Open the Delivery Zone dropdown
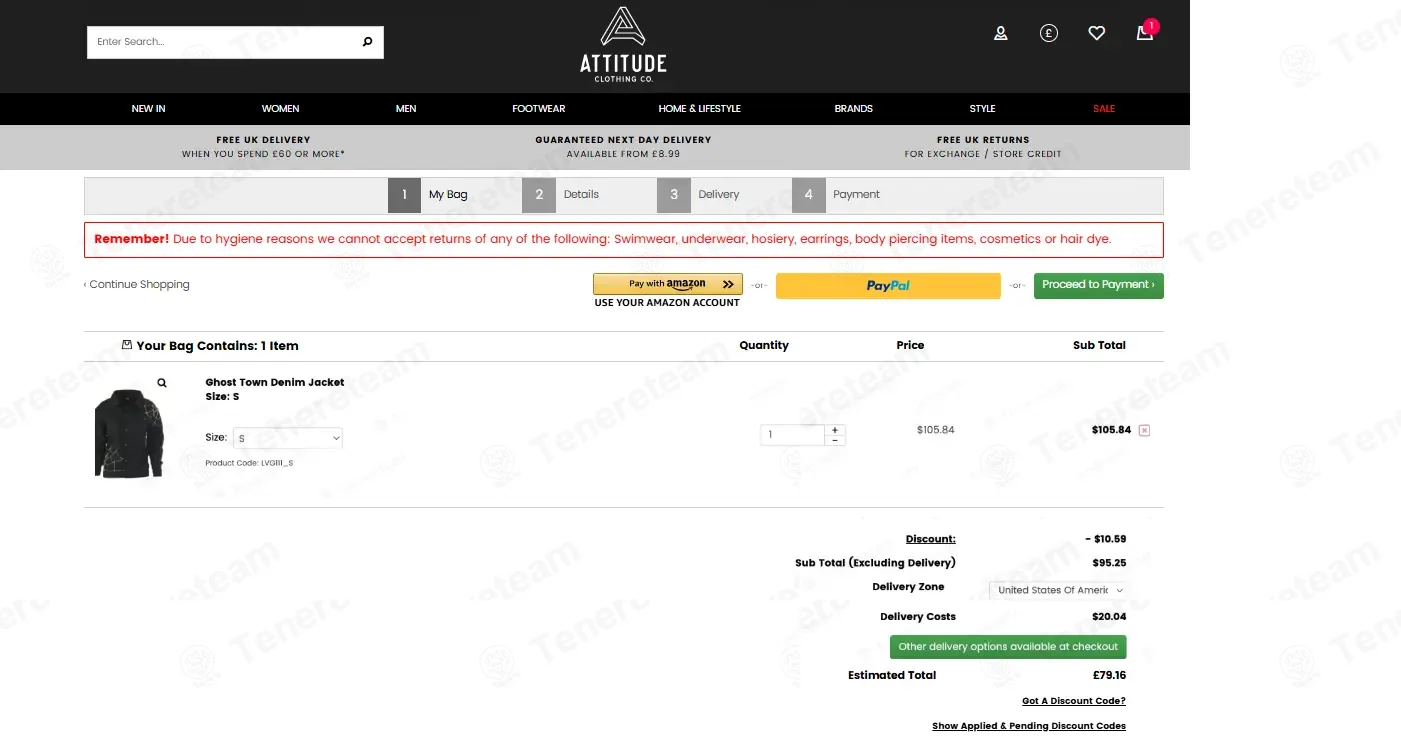The height and width of the screenshot is (742, 1401). point(1058,590)
